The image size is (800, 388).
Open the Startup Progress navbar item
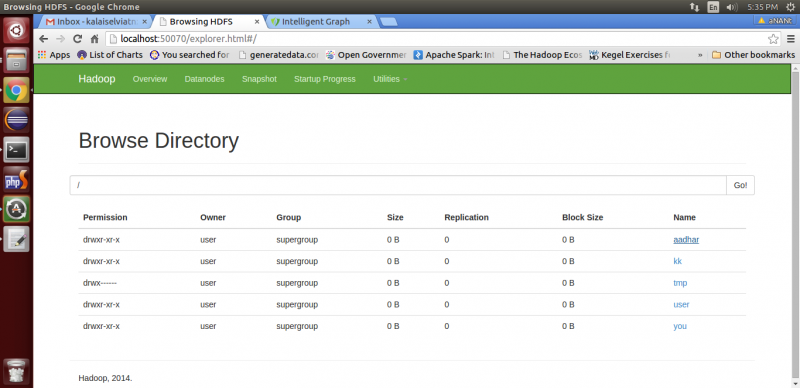pyautogui.click(x=324, y=79)
